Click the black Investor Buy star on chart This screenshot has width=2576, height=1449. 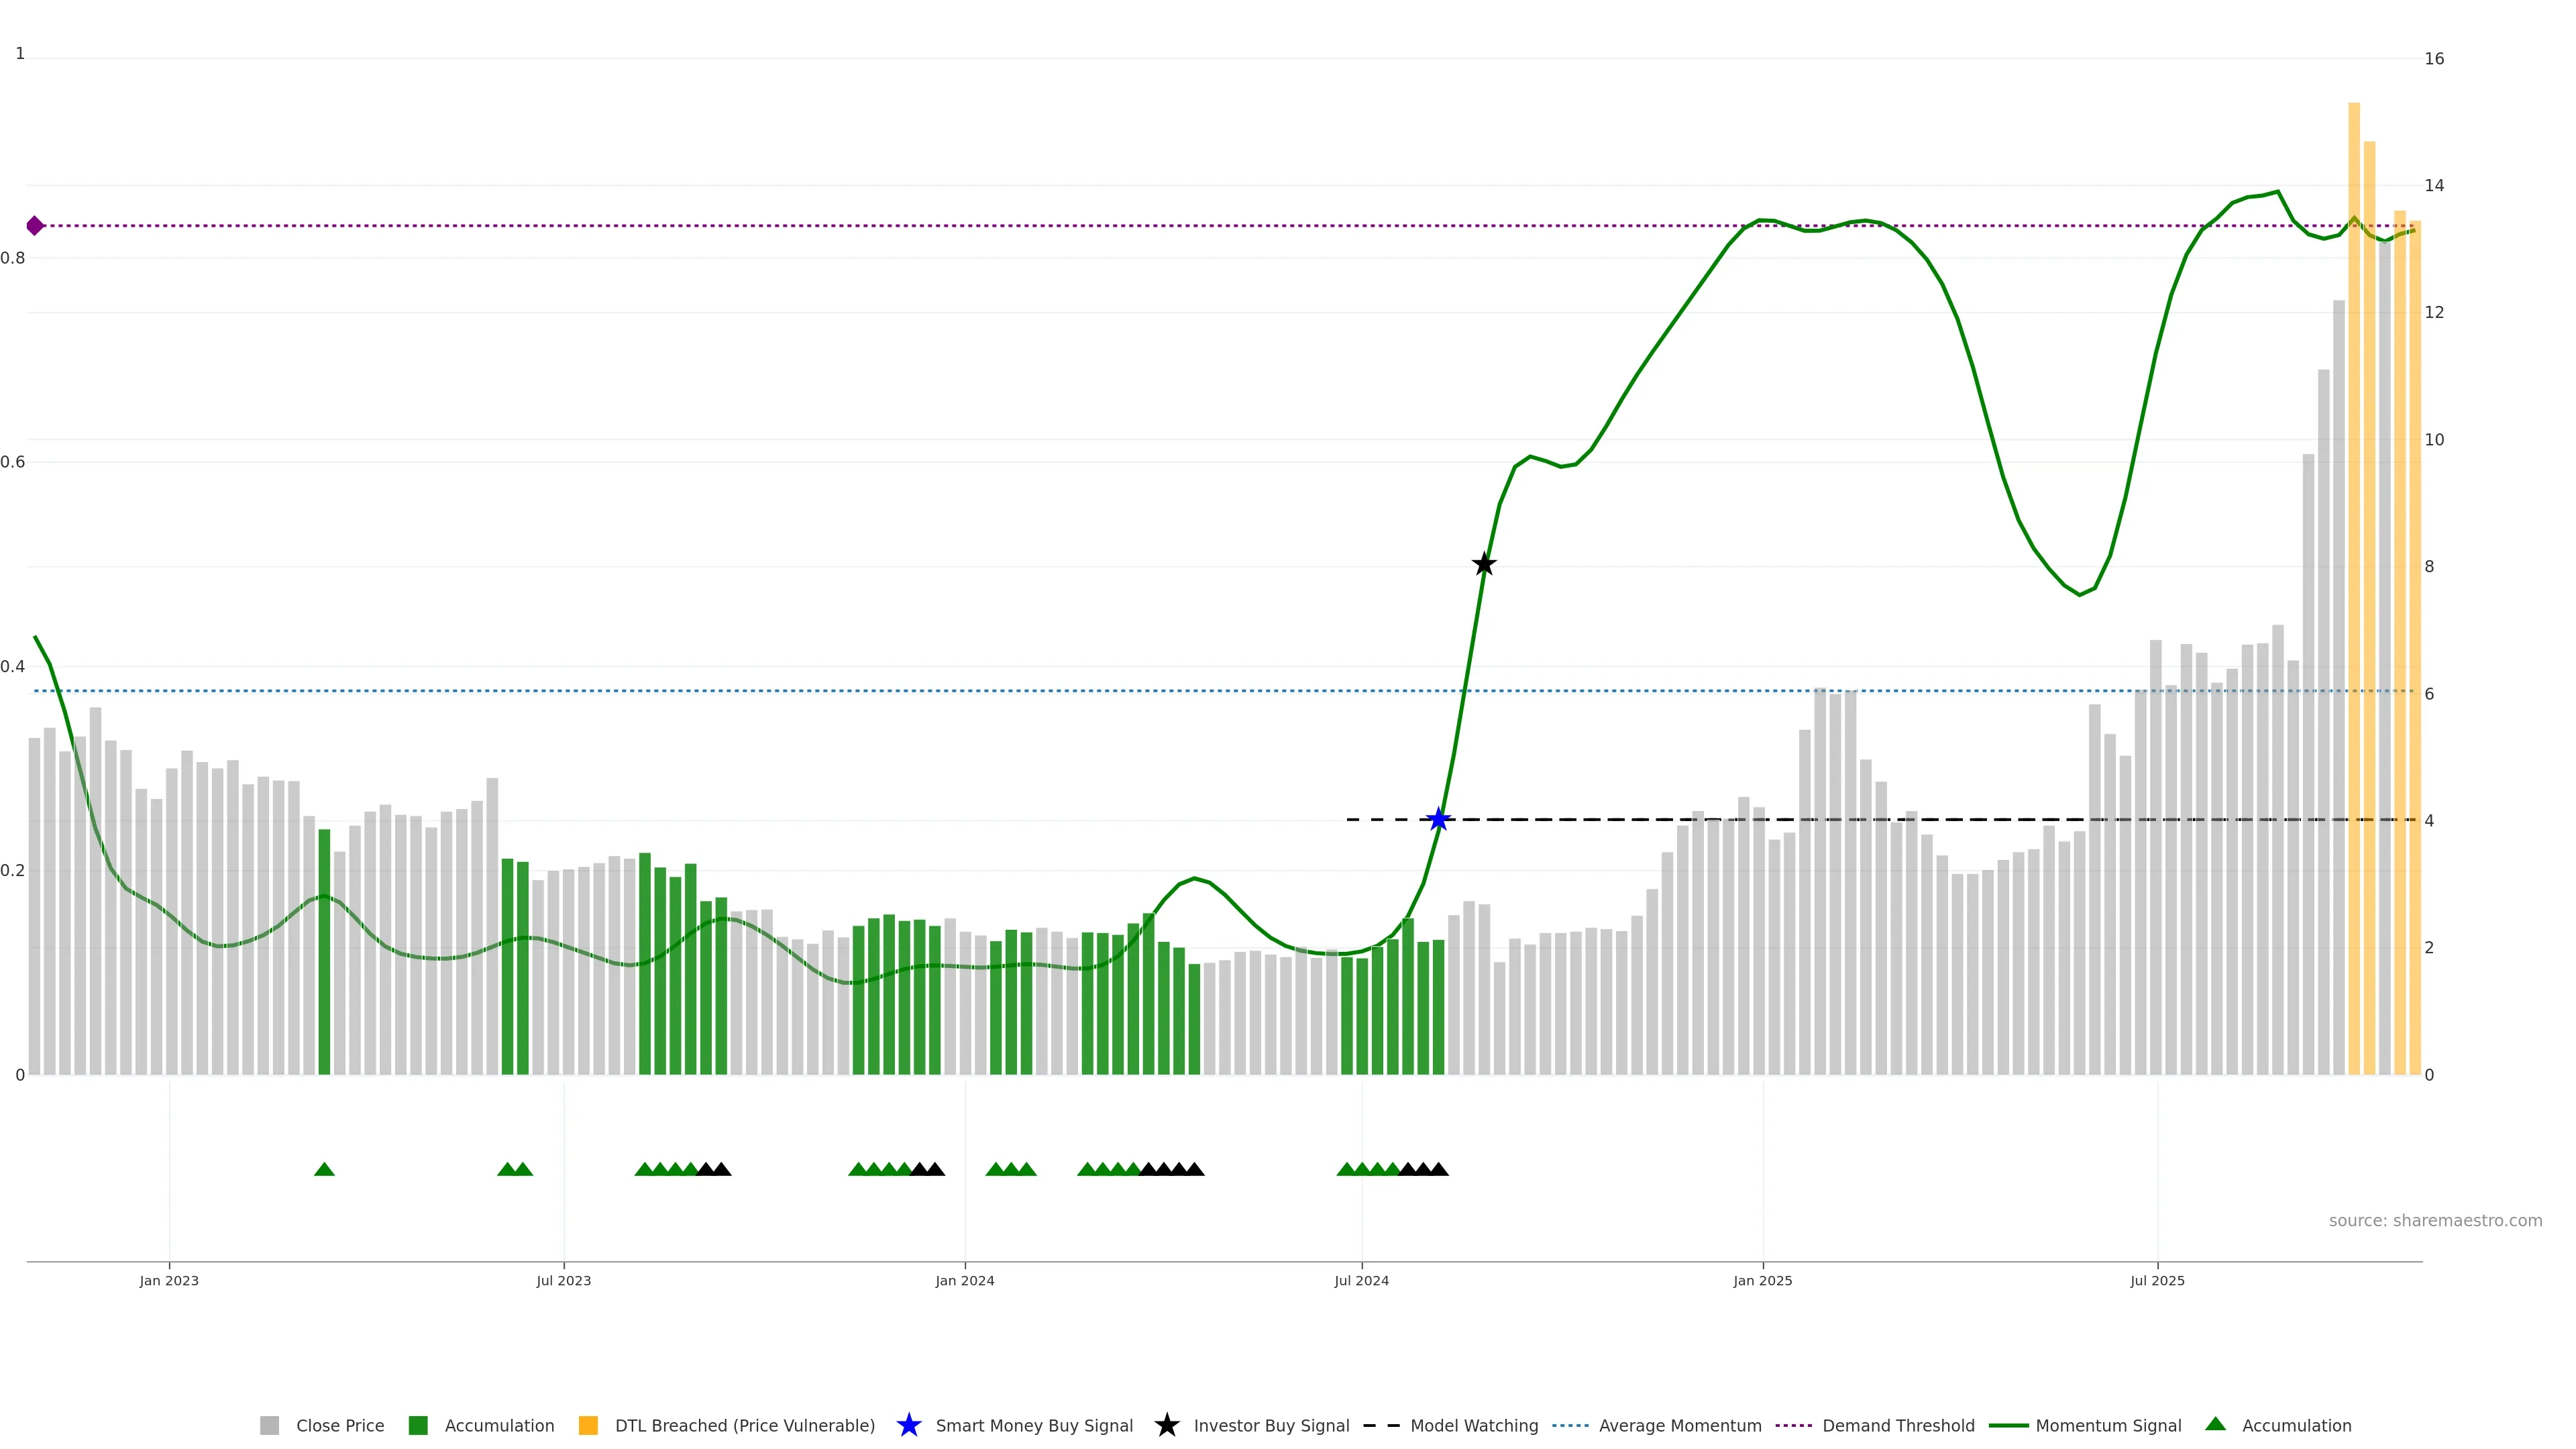click(x=1484, y=564)
